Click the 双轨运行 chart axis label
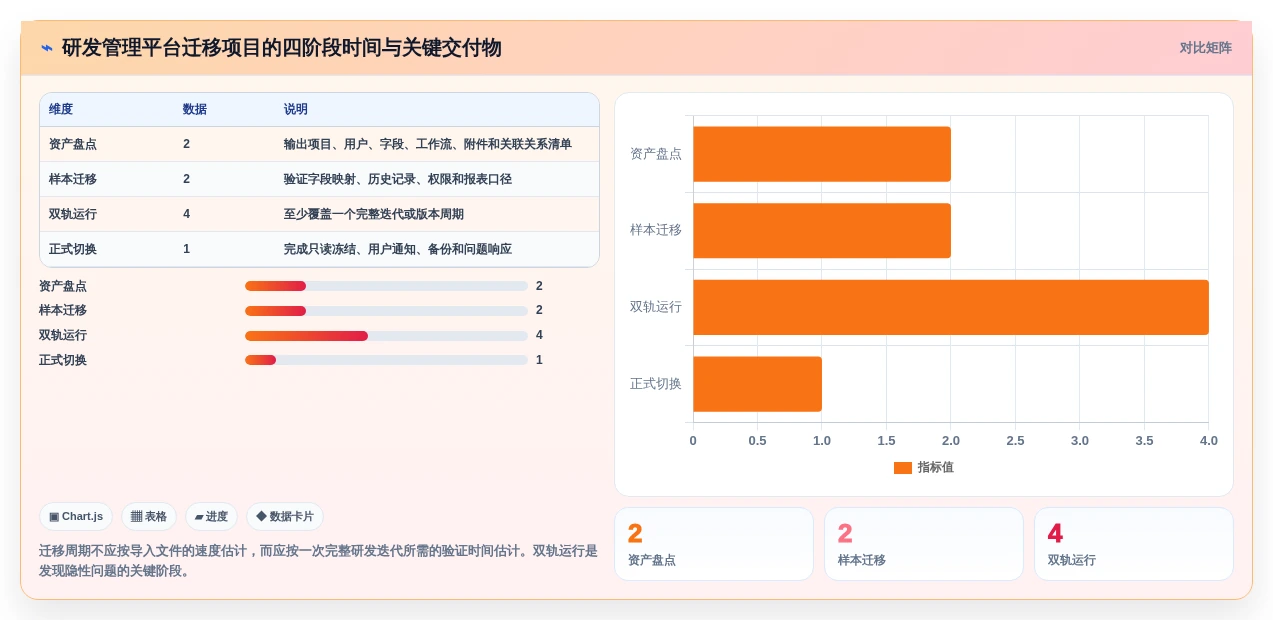This screenshot has height=620, width=1273. click(656, 307)
